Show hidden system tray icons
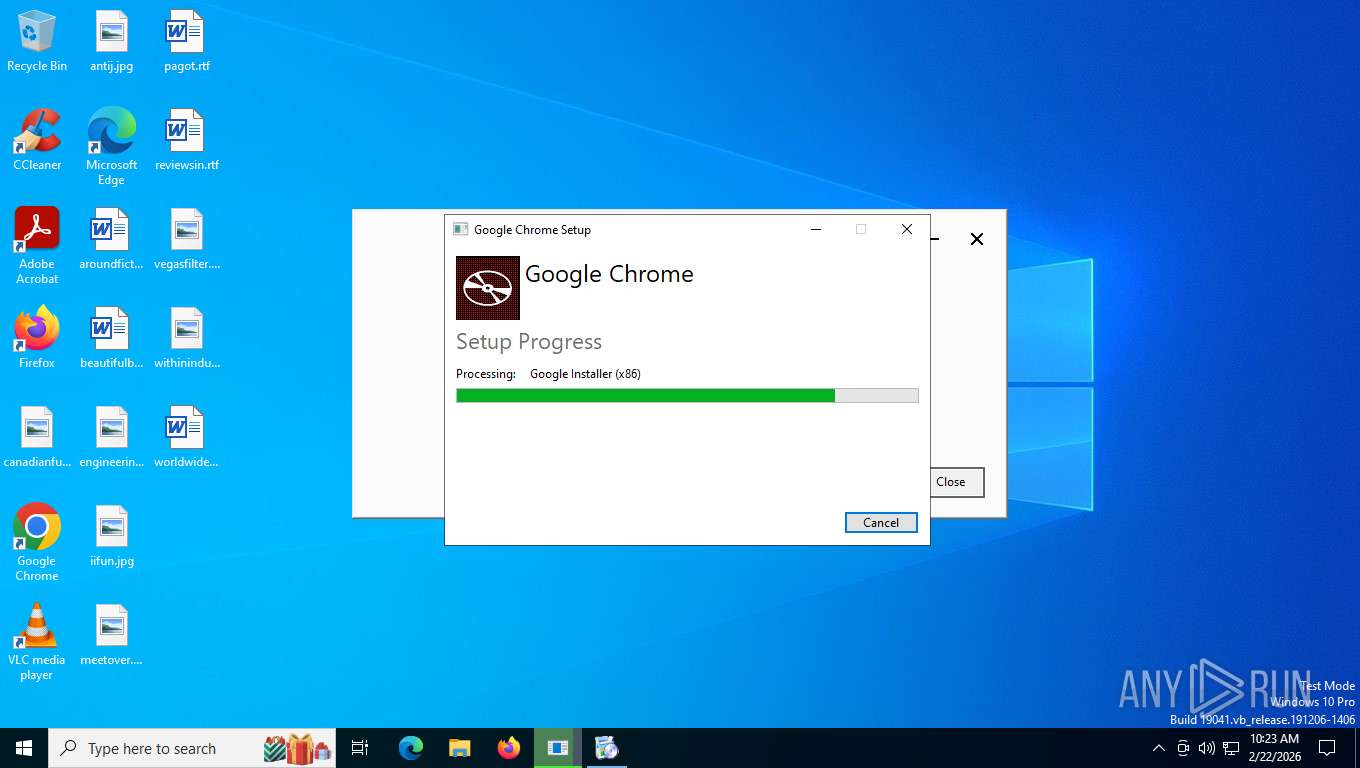Screen dimensions: 1360x768 (1159, 748)
